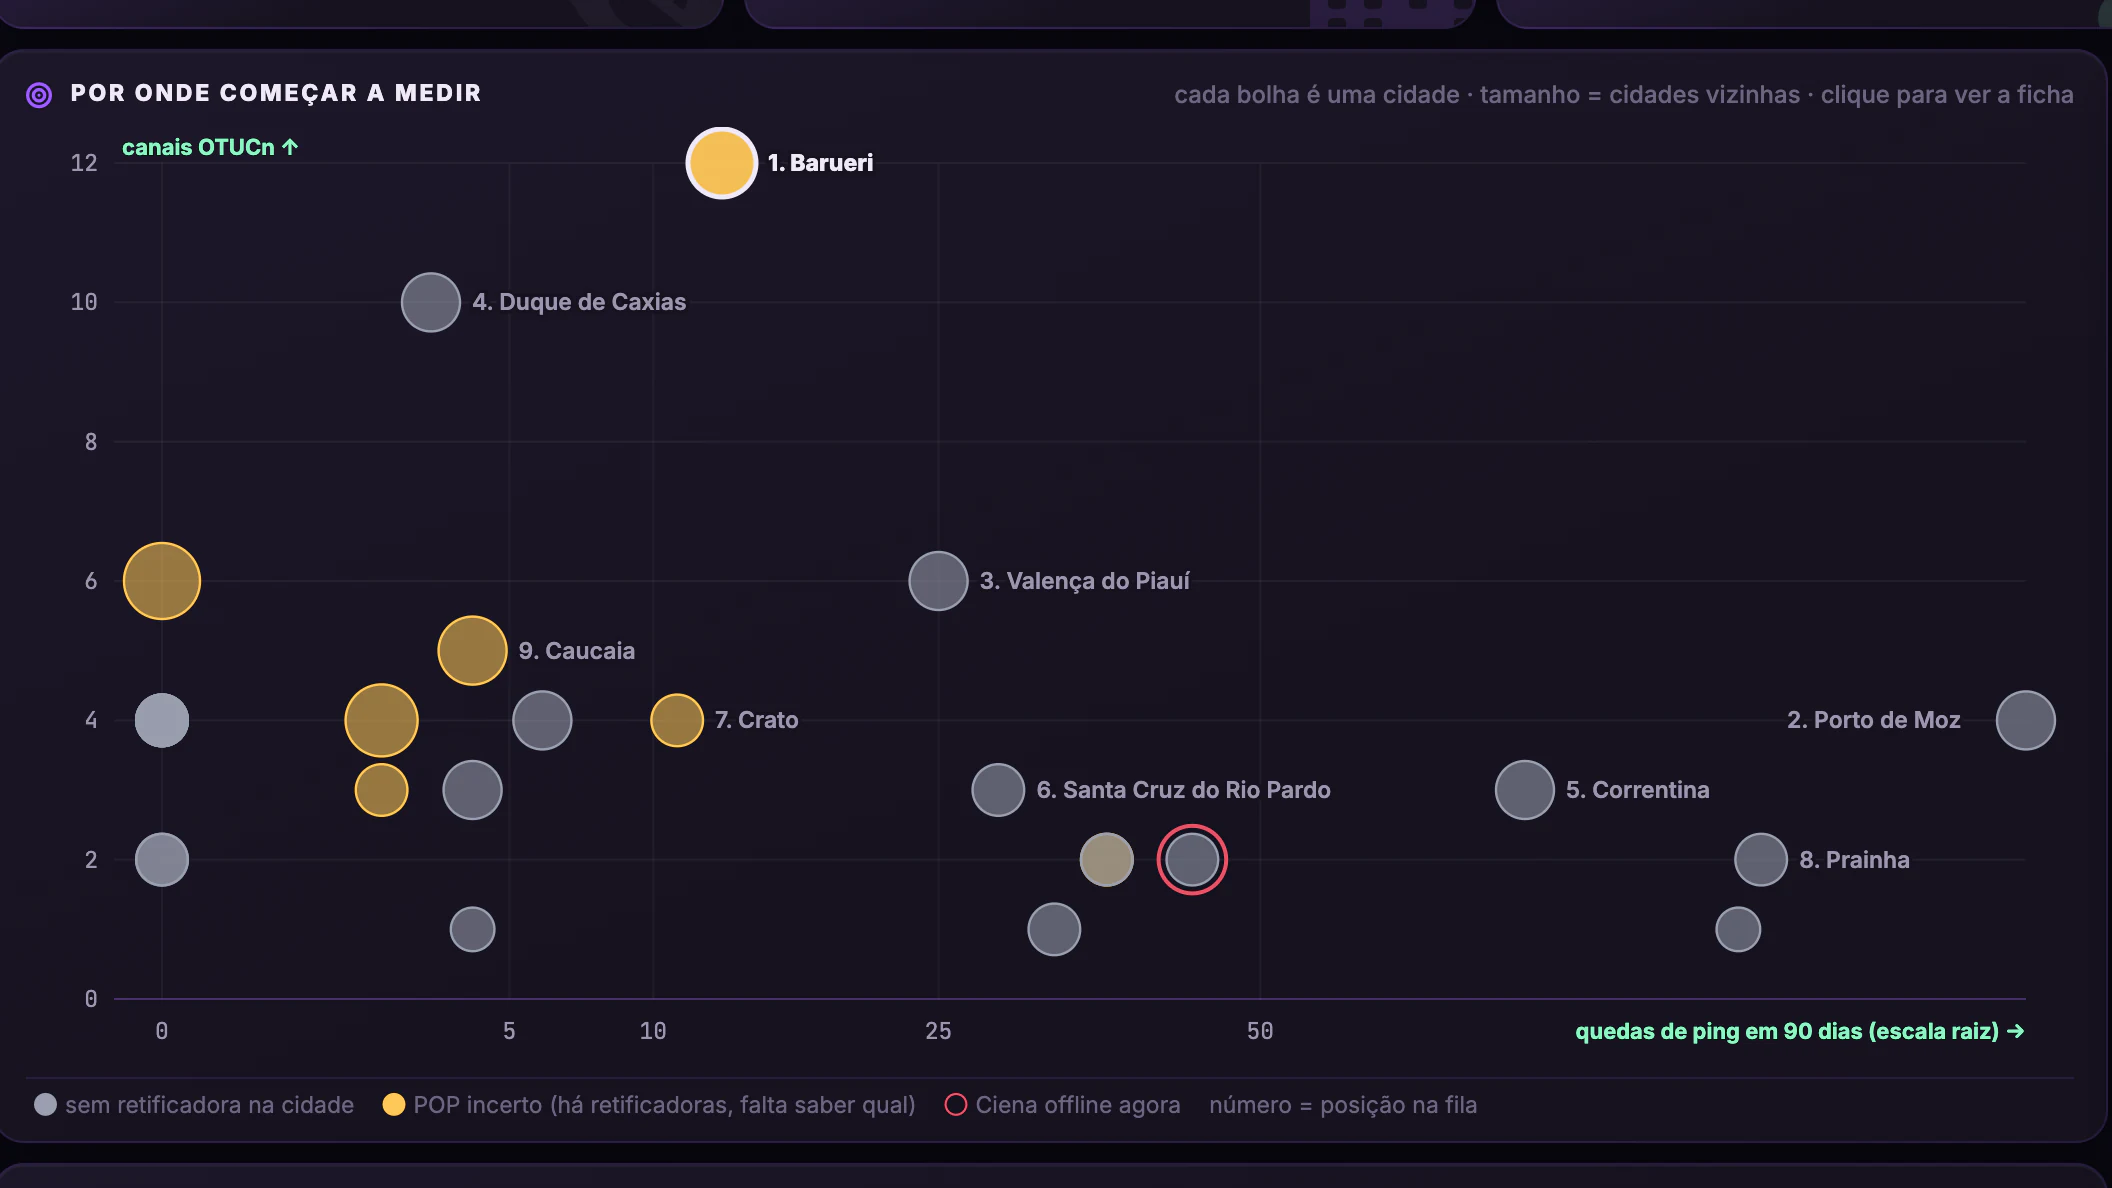Open the Crato yellow bubble
Viewport: 2112px width, 1188px height.
click(677, 720)
